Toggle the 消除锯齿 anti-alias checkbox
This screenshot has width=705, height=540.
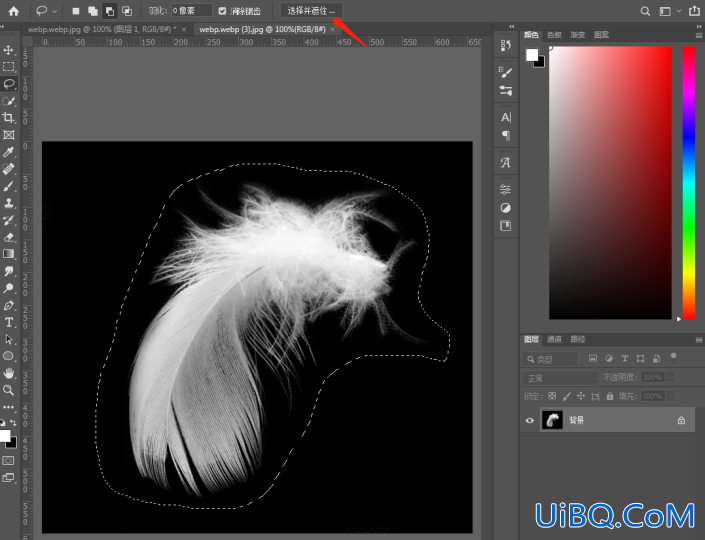coord(222,11)
